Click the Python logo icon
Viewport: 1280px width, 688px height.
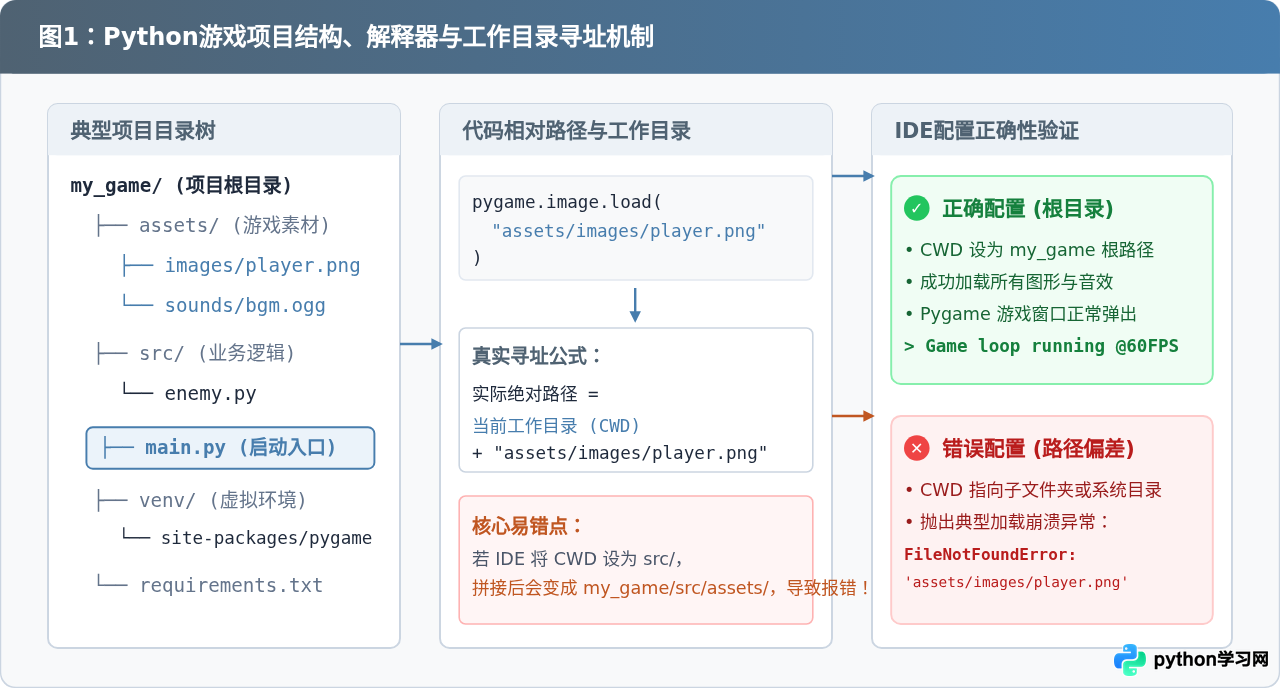point(1130,660)
